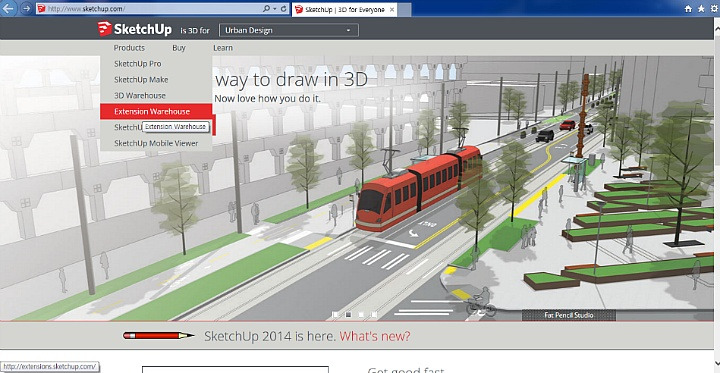Select the second carousel slide dot
This screenshot has height=373, width=720.
pos(349,315)
